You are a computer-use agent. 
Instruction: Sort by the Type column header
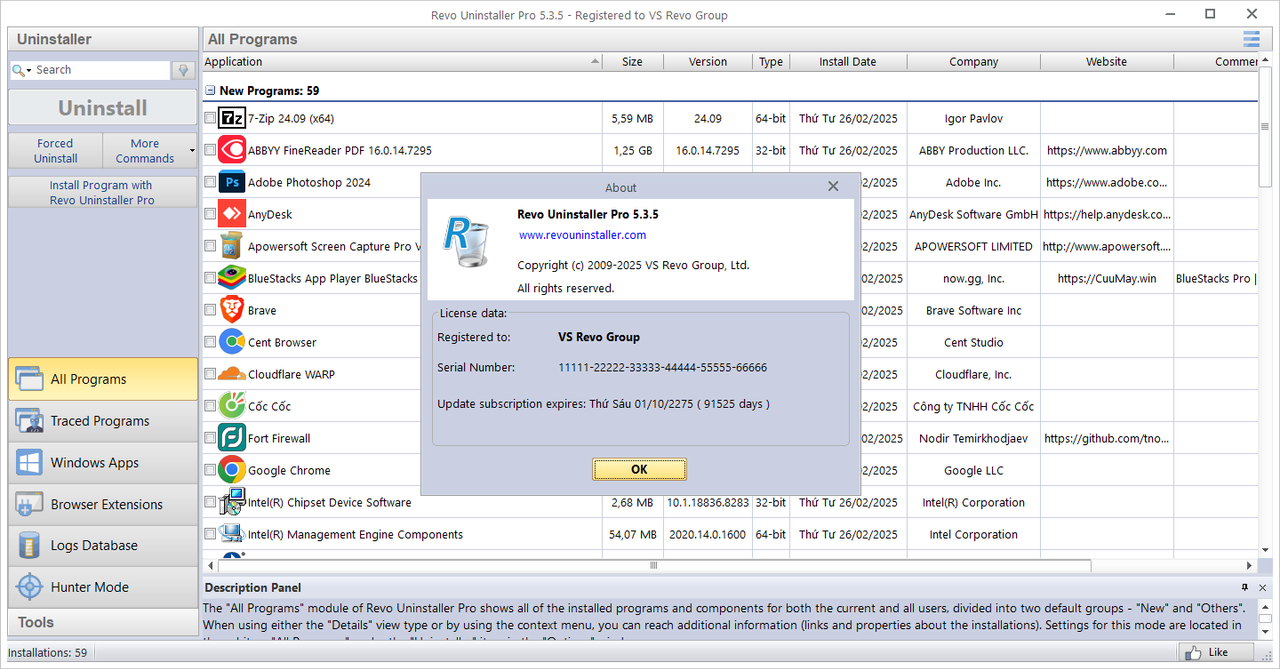tap(771, 62)
